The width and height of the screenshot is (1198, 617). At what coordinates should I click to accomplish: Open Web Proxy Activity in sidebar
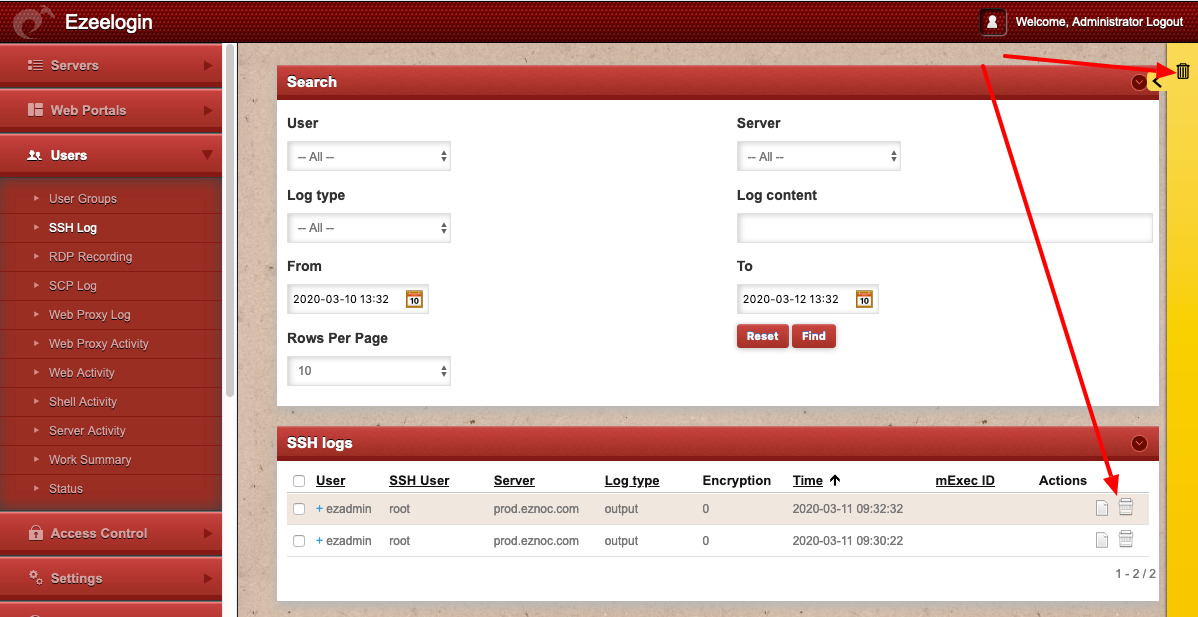99,344
